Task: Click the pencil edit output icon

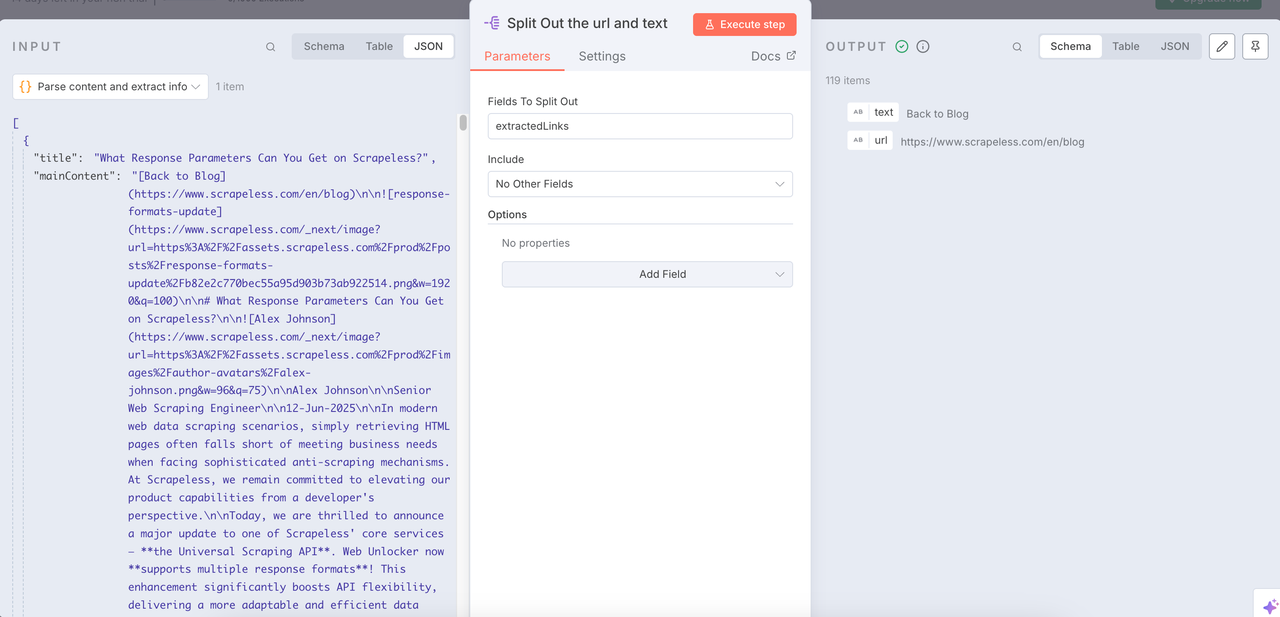Action: coord(1222,47)
